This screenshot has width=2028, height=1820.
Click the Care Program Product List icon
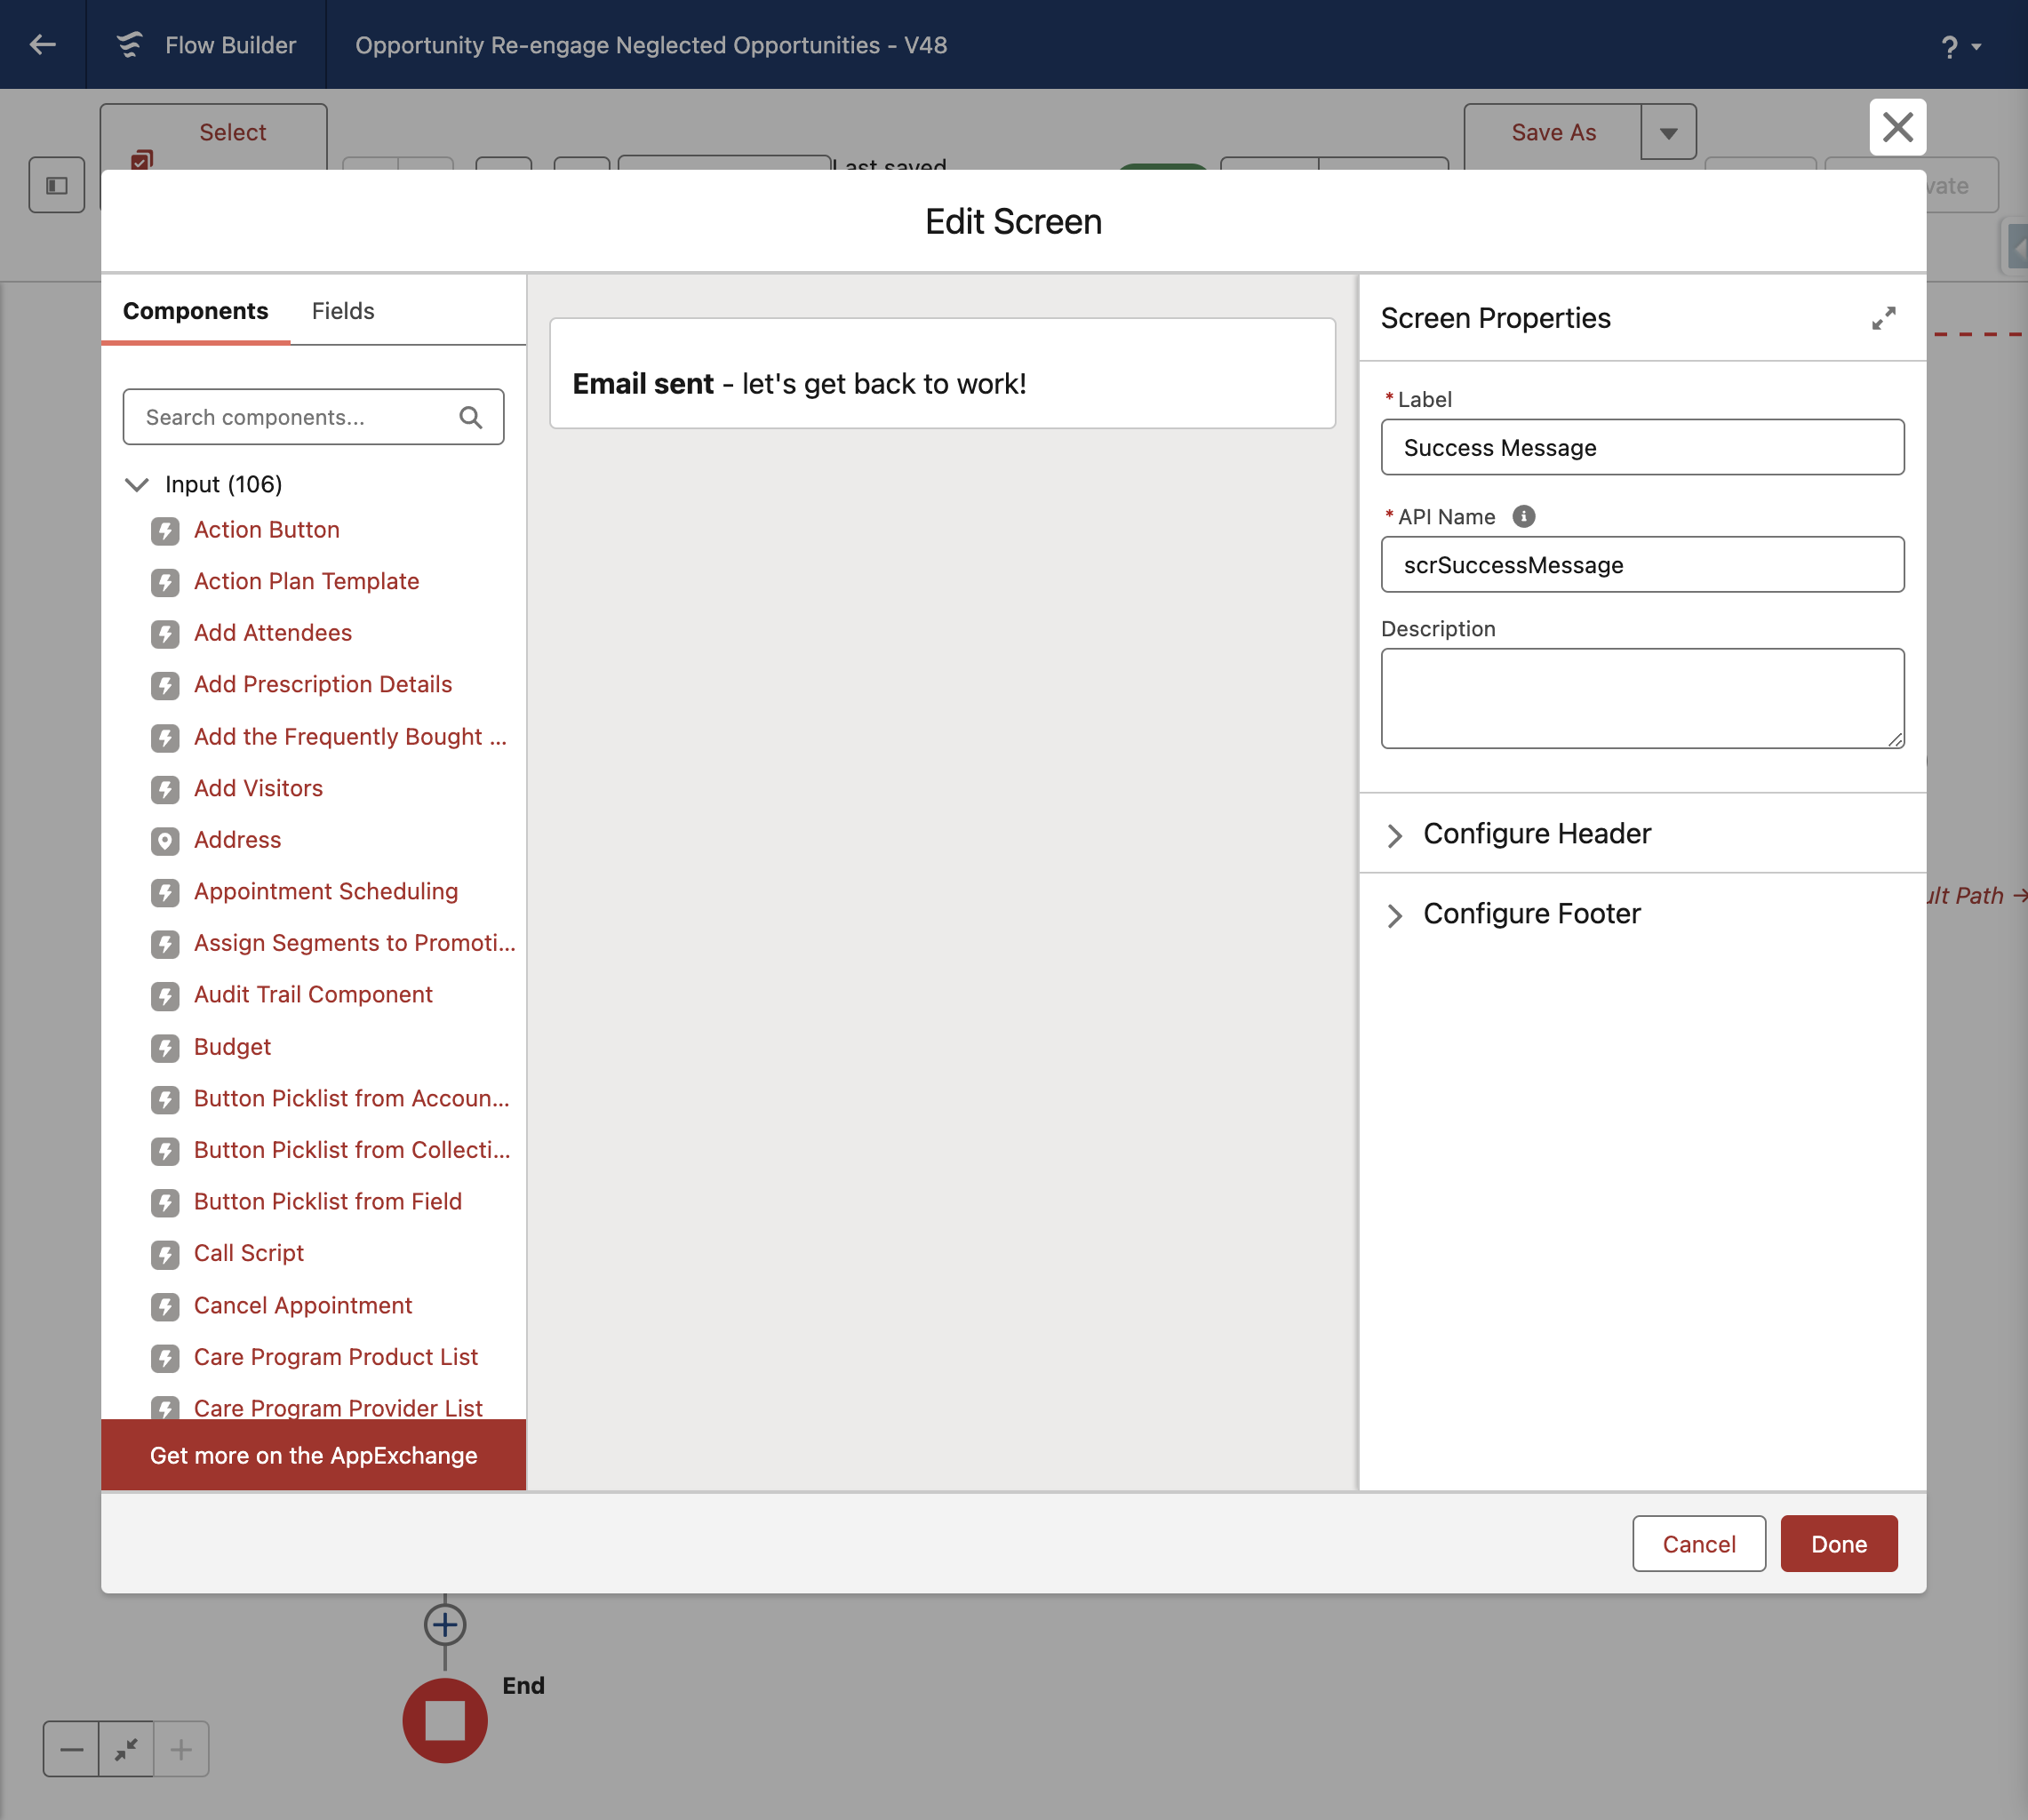[x=165, y=1358]
